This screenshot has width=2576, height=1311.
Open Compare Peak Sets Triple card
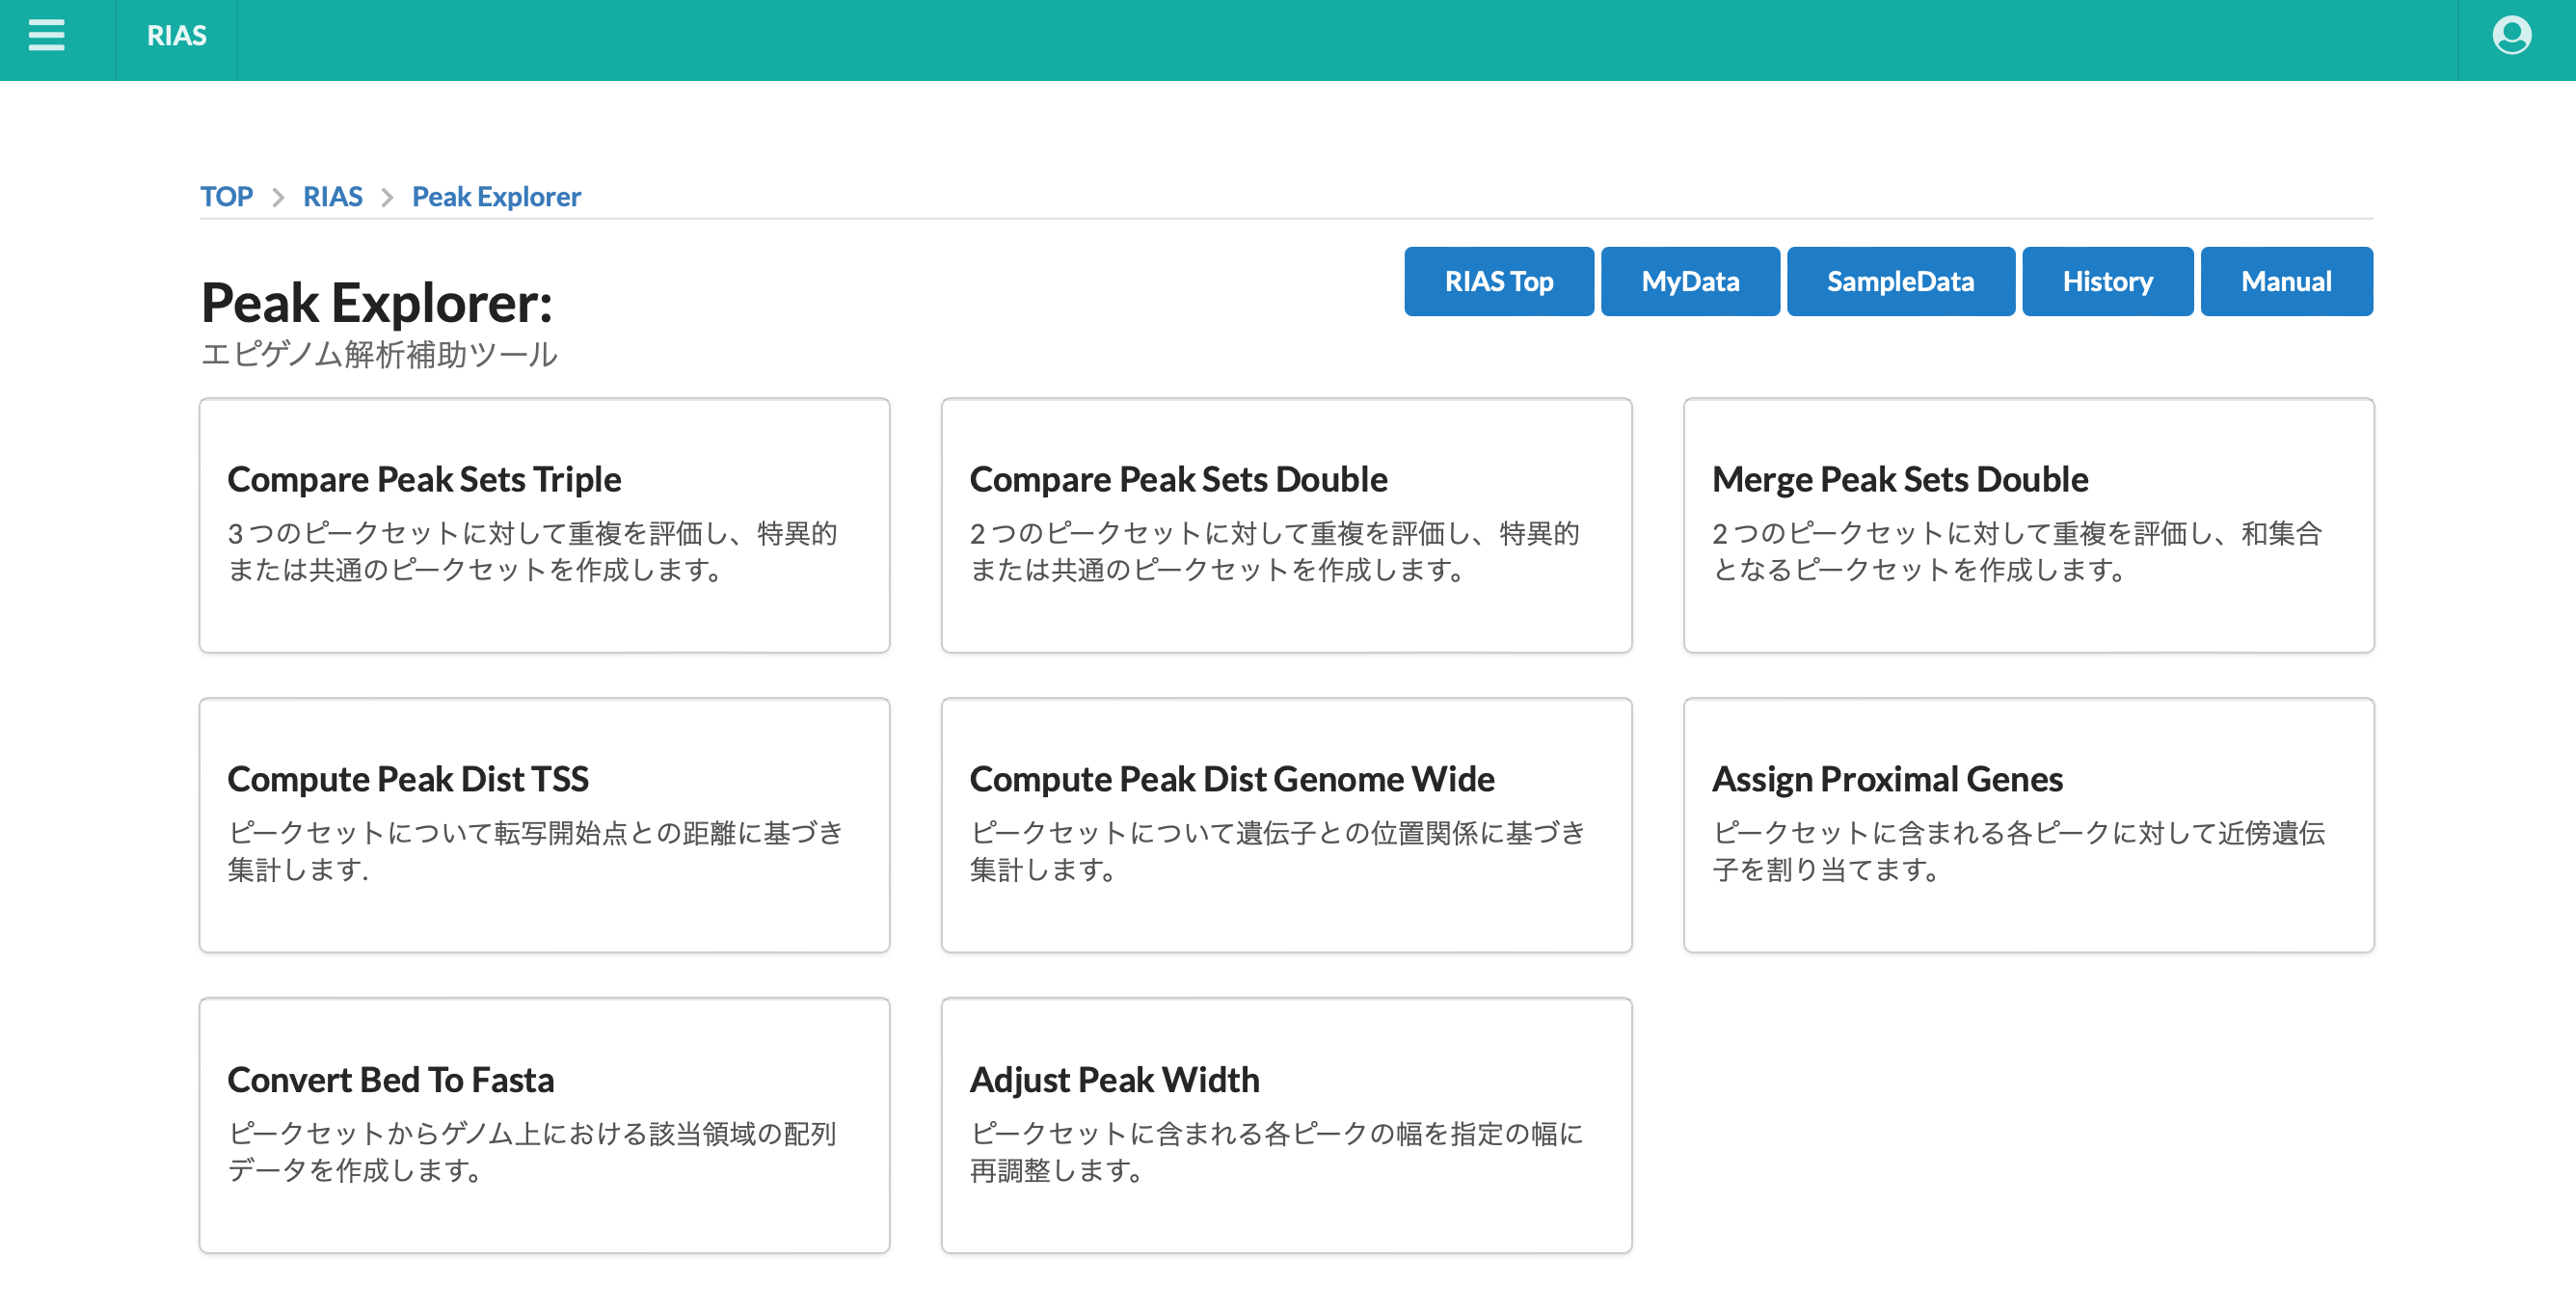[544, 525]
